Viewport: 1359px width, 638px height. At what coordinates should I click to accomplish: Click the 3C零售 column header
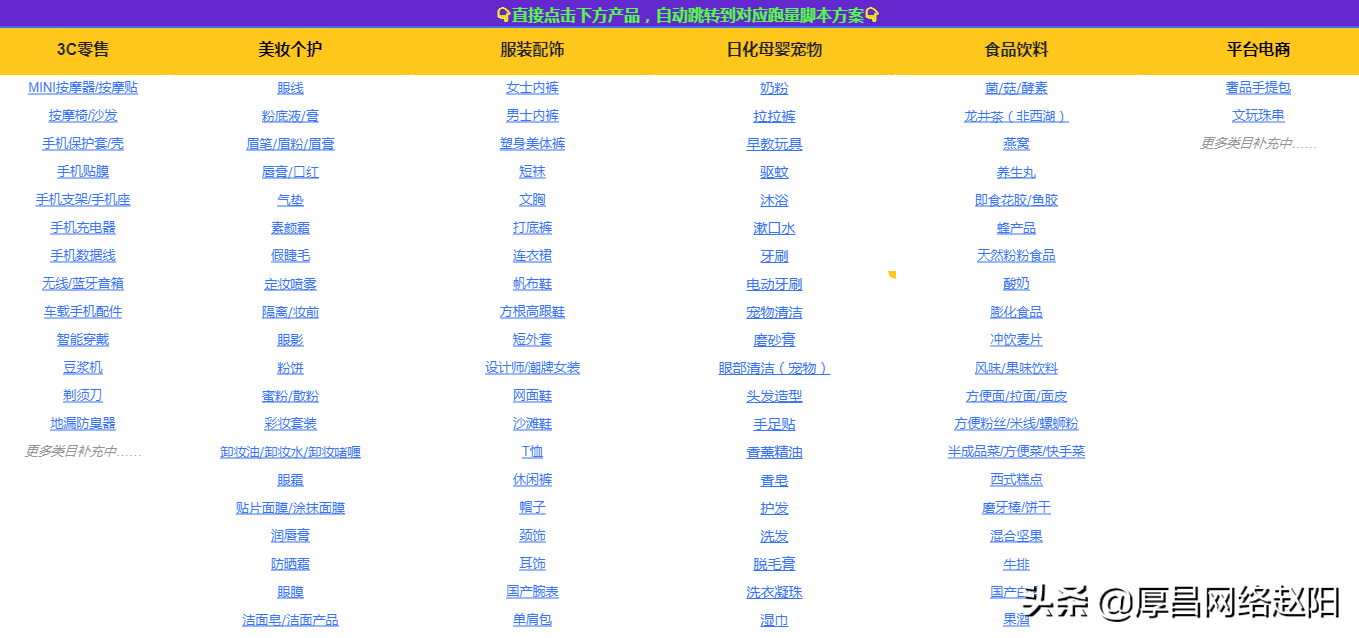click(83, 49)
